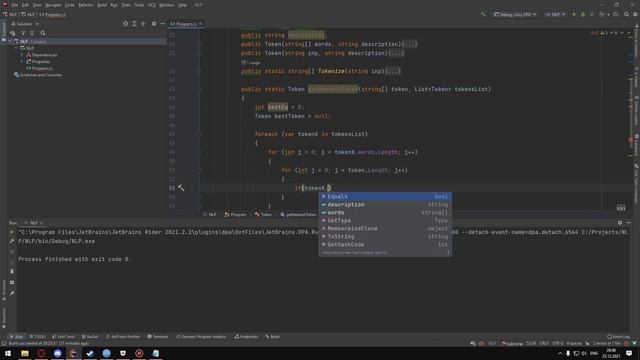This screenshot has height=360, width=640.
Task: Click the Debug bug icon
Action: 583,15
